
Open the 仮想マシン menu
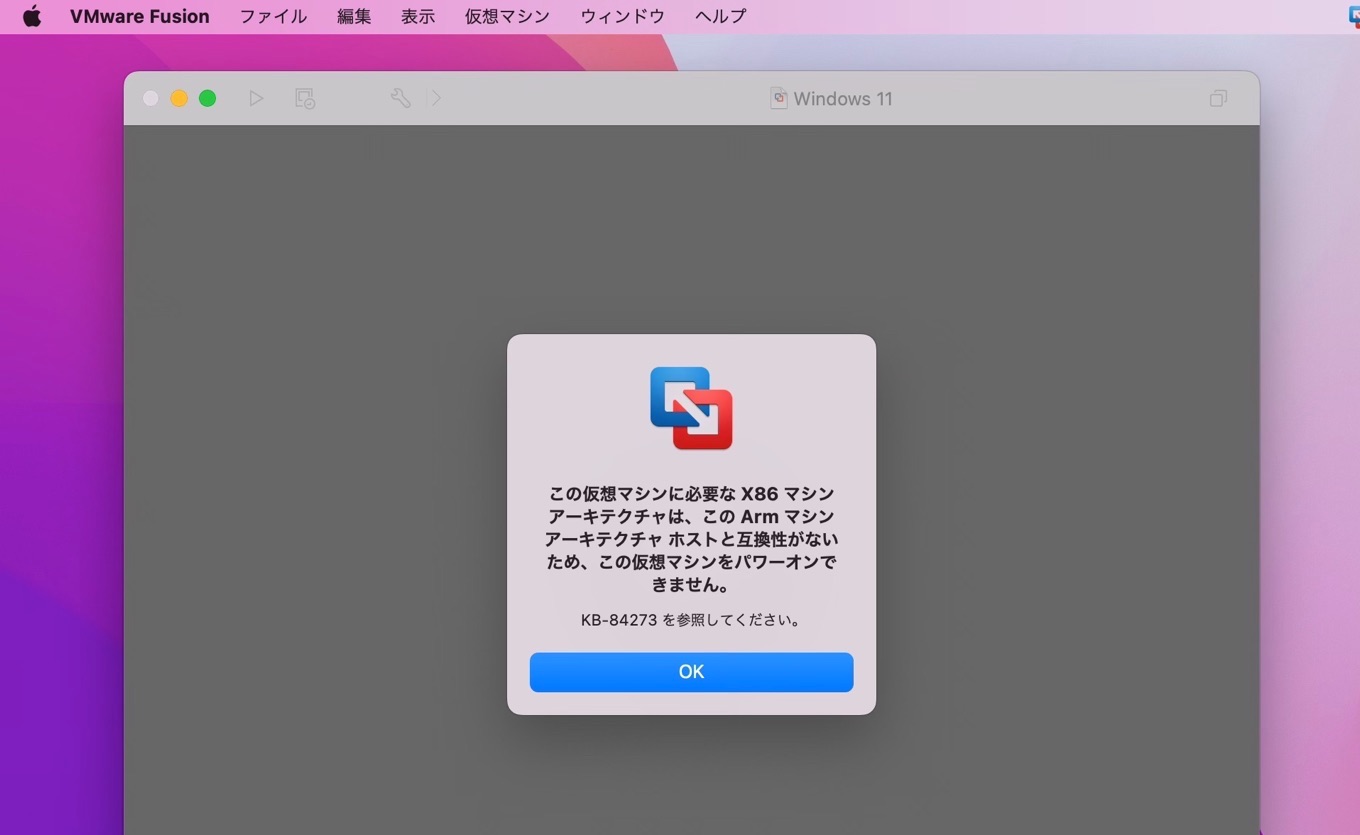coord(506,16)
